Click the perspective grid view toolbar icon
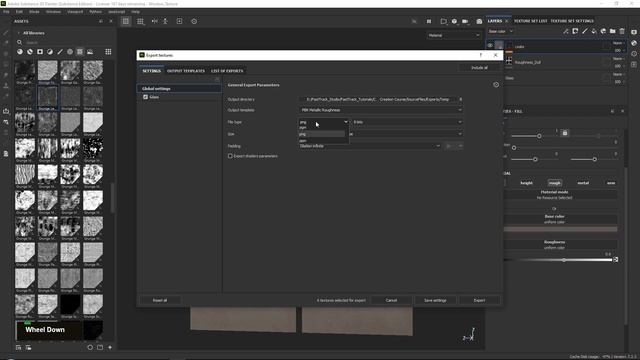 (140, 21)
